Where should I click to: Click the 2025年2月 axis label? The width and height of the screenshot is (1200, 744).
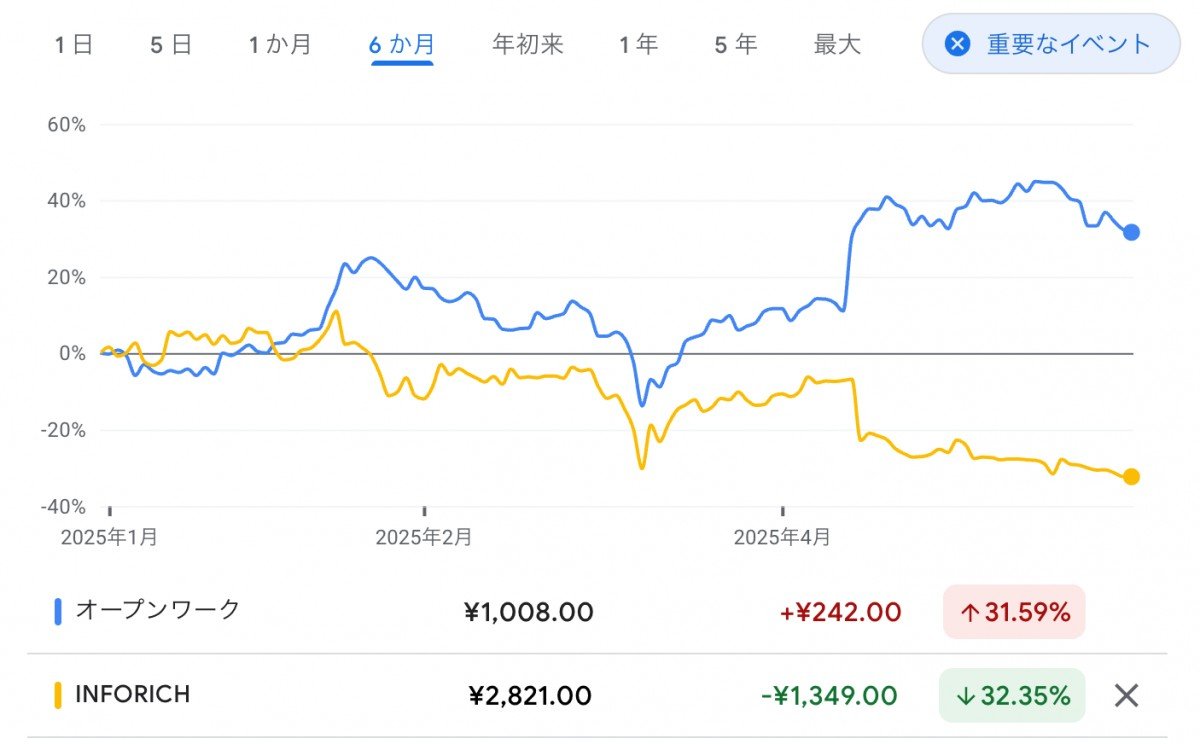(x=423, y=537)
